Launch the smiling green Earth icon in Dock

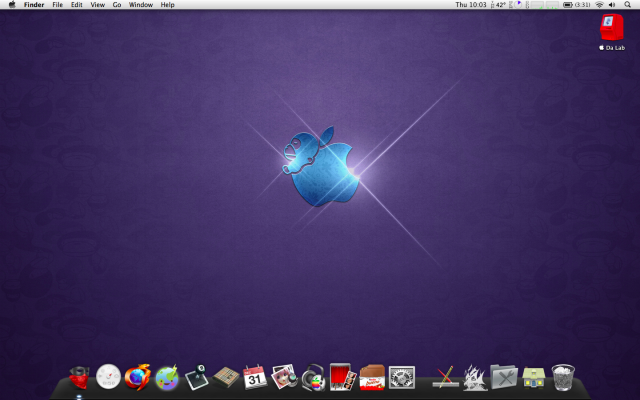(167, 378)
